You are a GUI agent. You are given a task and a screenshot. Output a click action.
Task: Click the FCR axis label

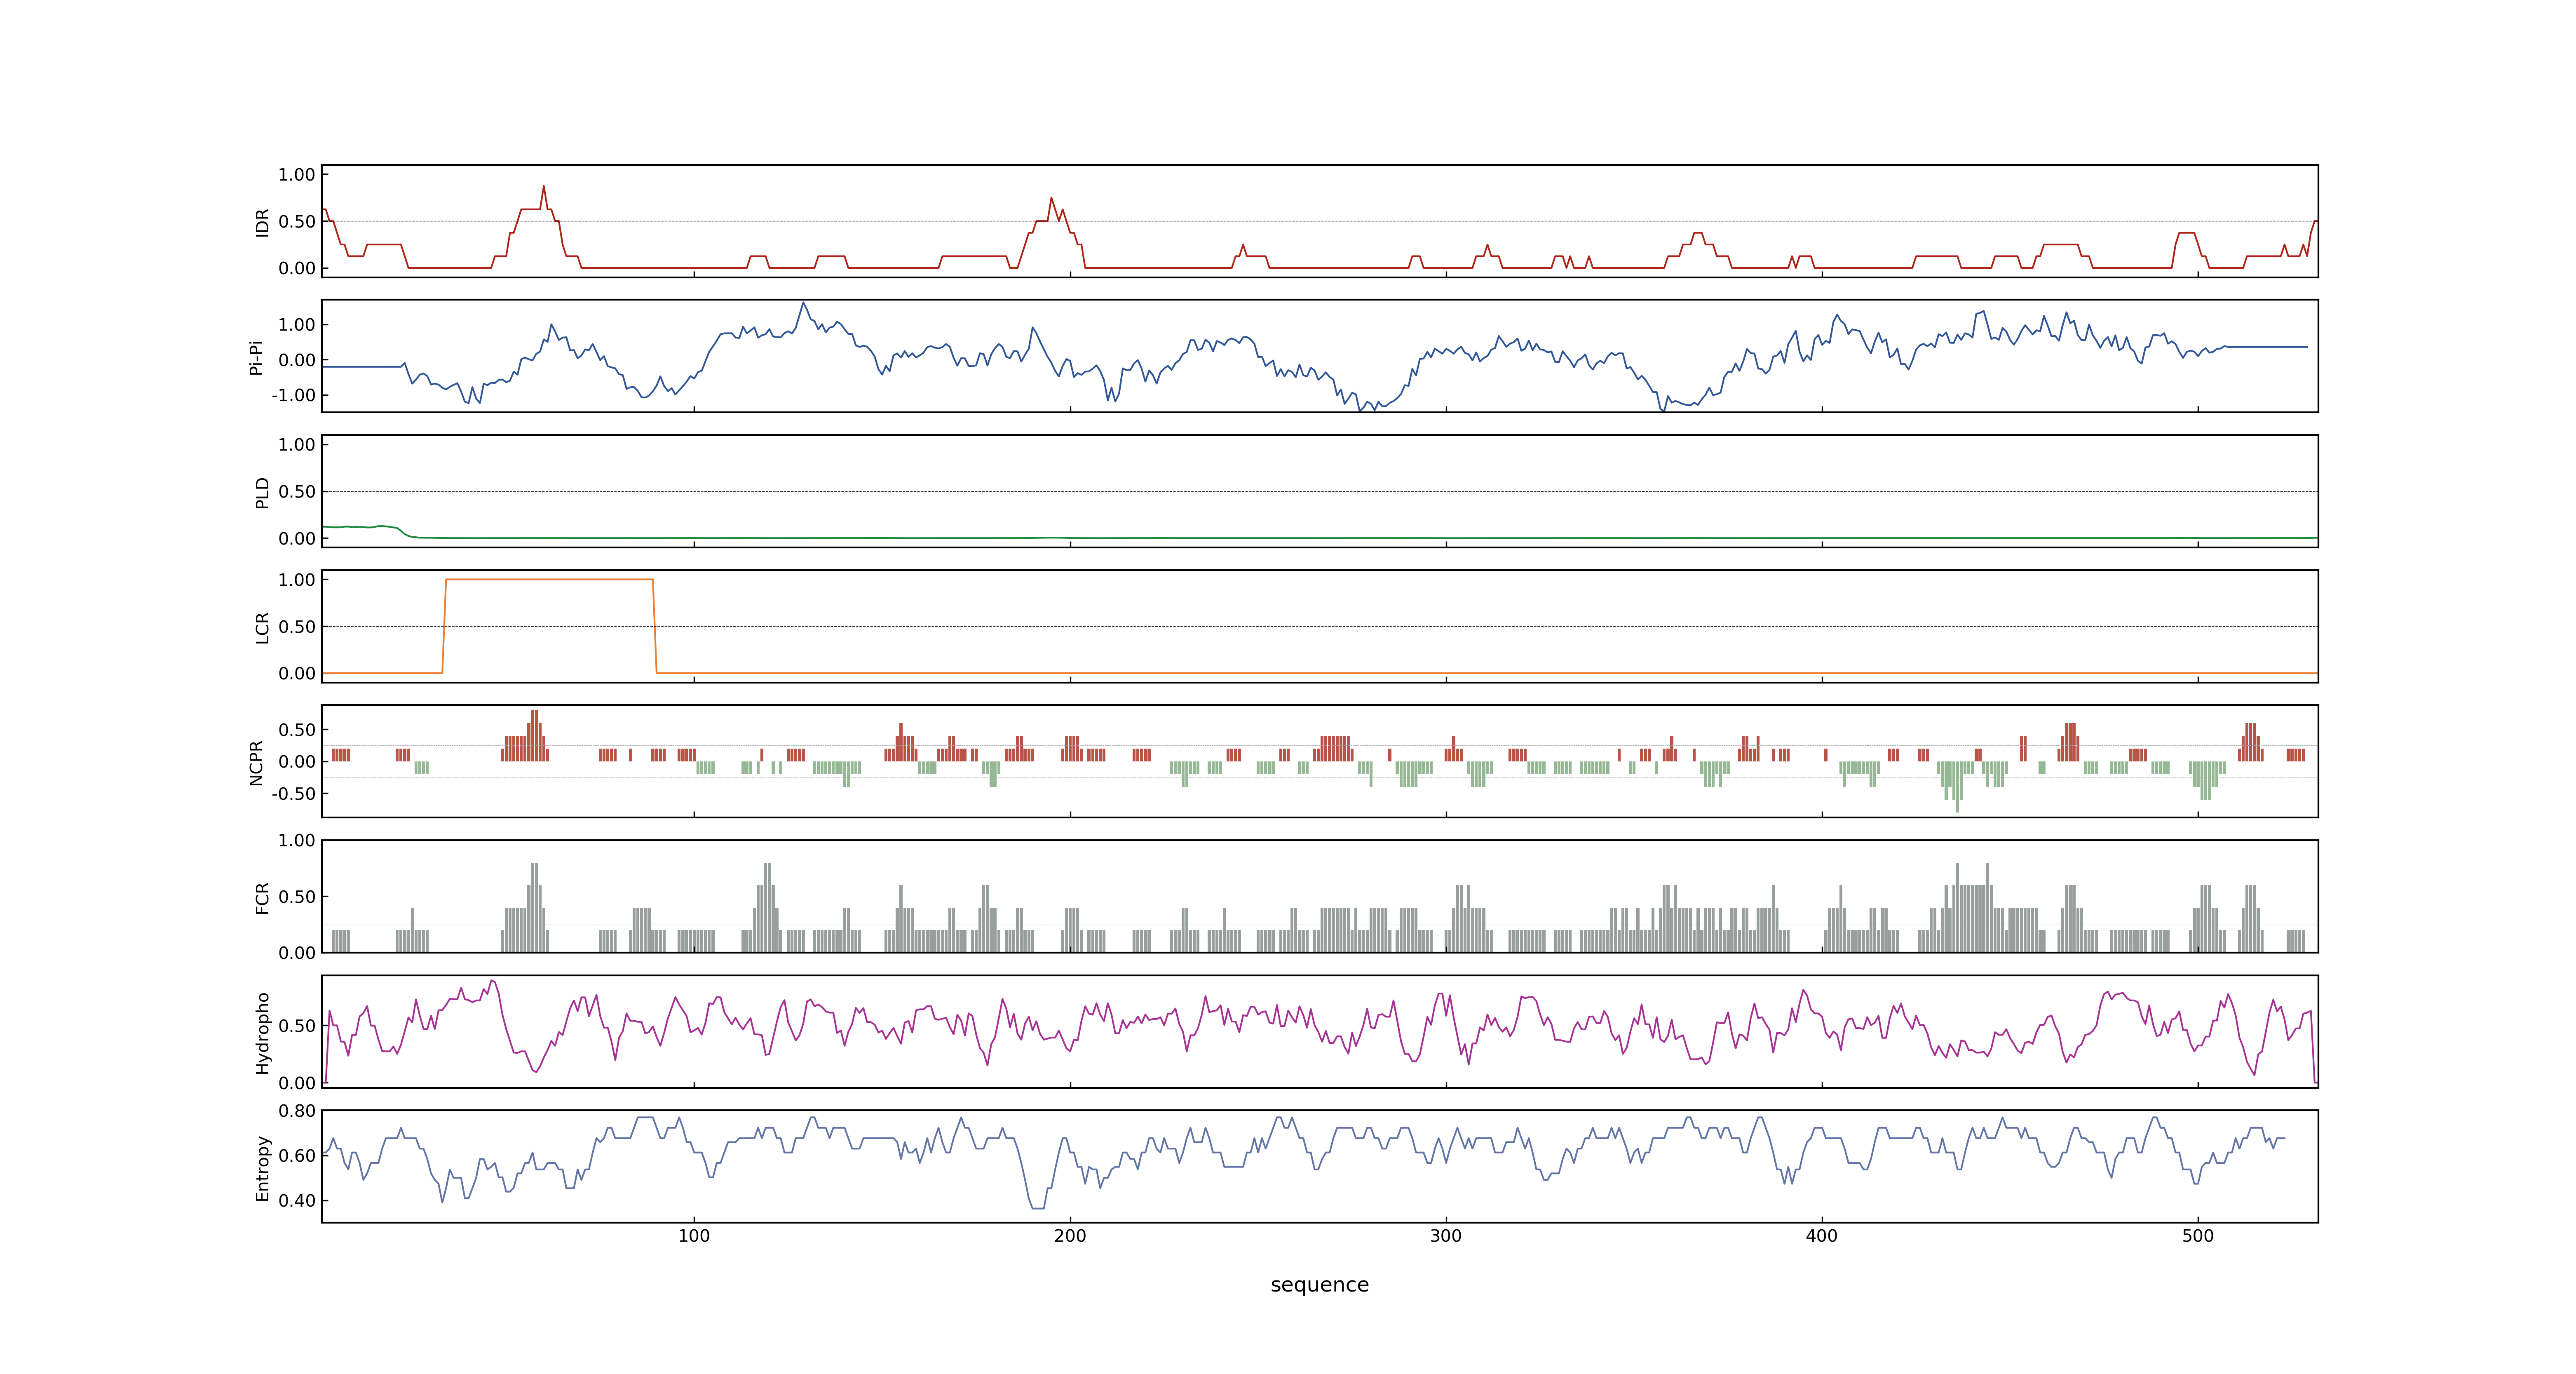click(x=262, y=897)
